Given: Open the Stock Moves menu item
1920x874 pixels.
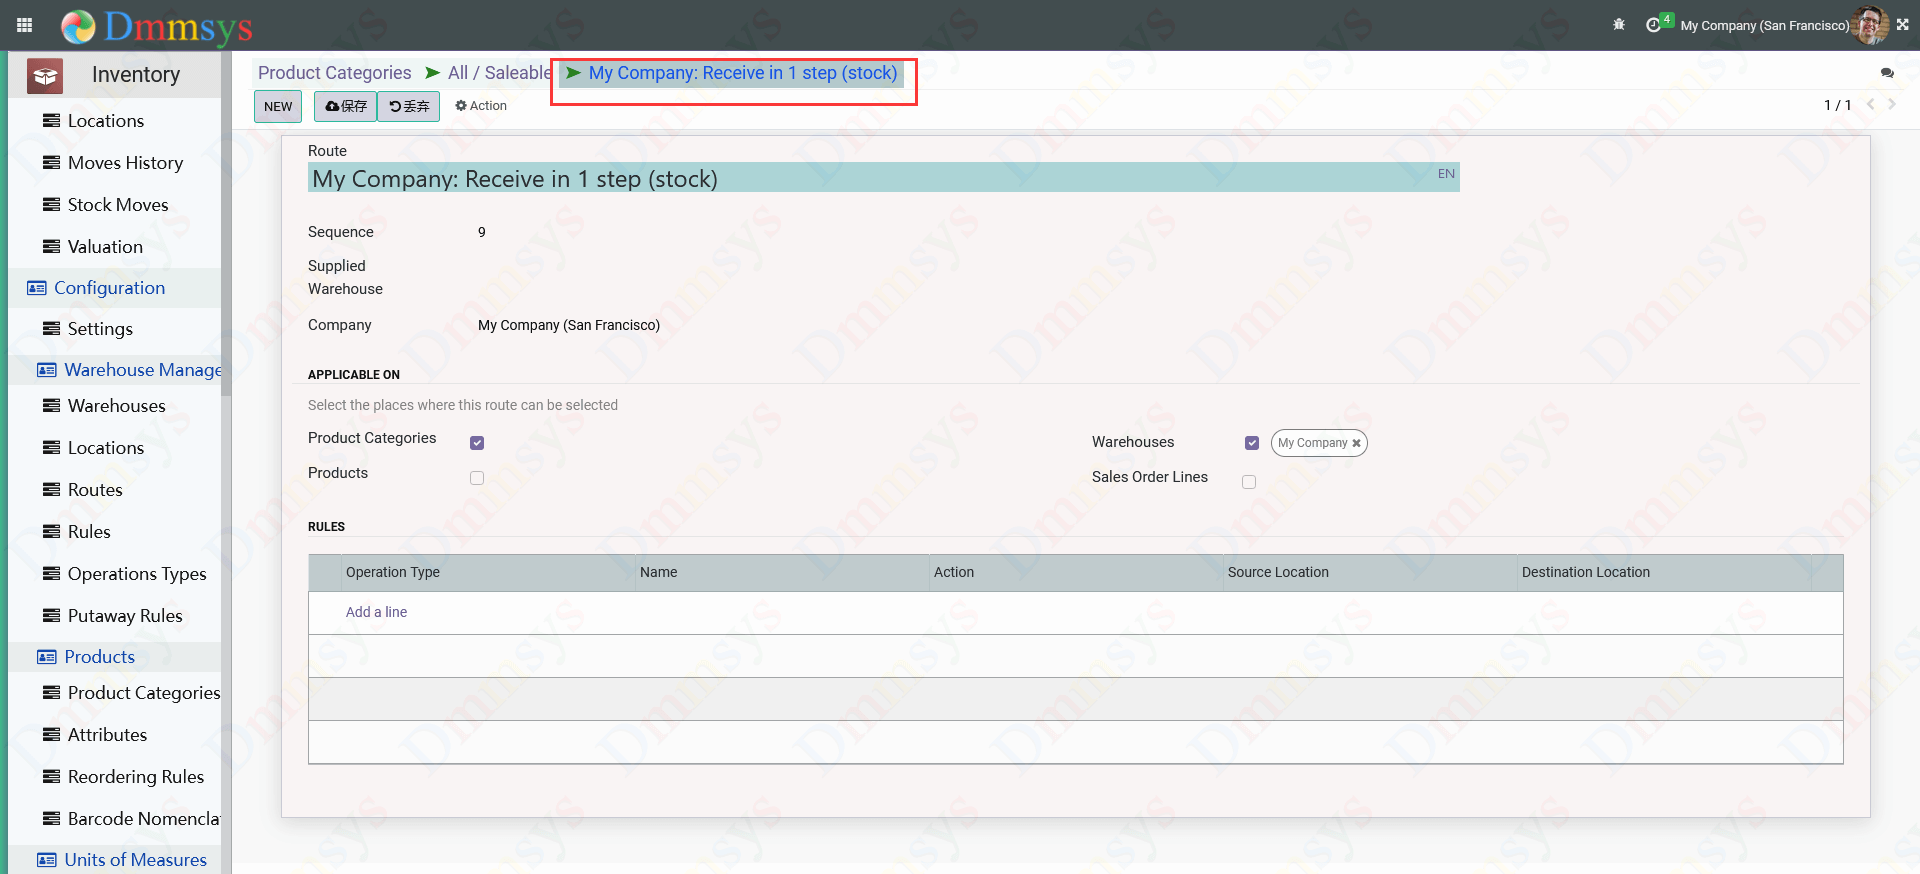Looking at the screenshot, I should [x=118, y=204].
